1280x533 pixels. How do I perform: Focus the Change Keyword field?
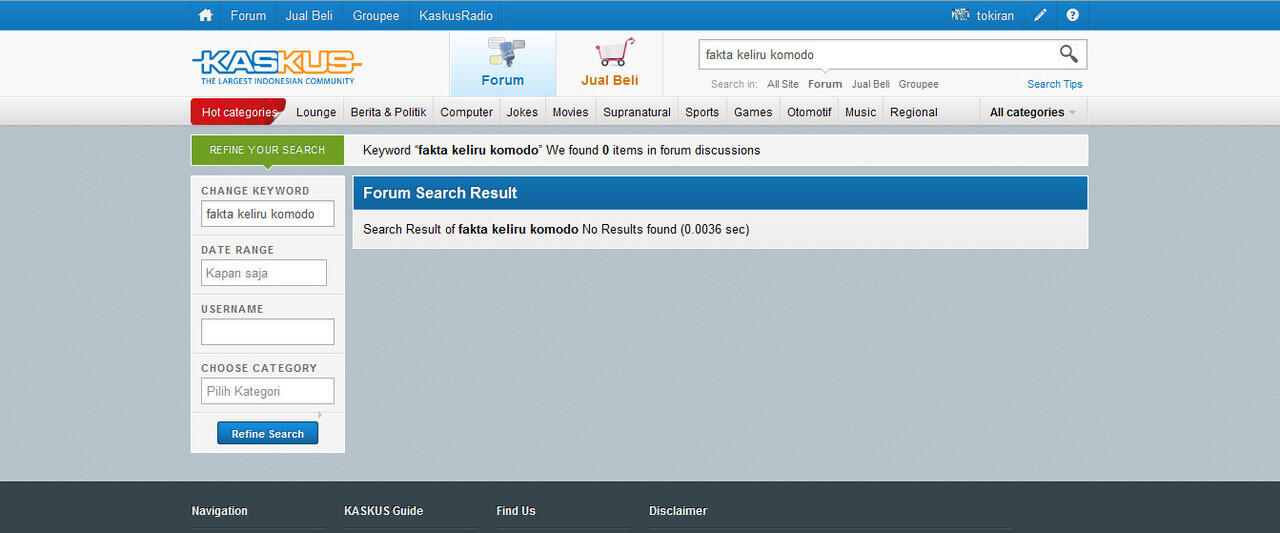tap(268, 213)
